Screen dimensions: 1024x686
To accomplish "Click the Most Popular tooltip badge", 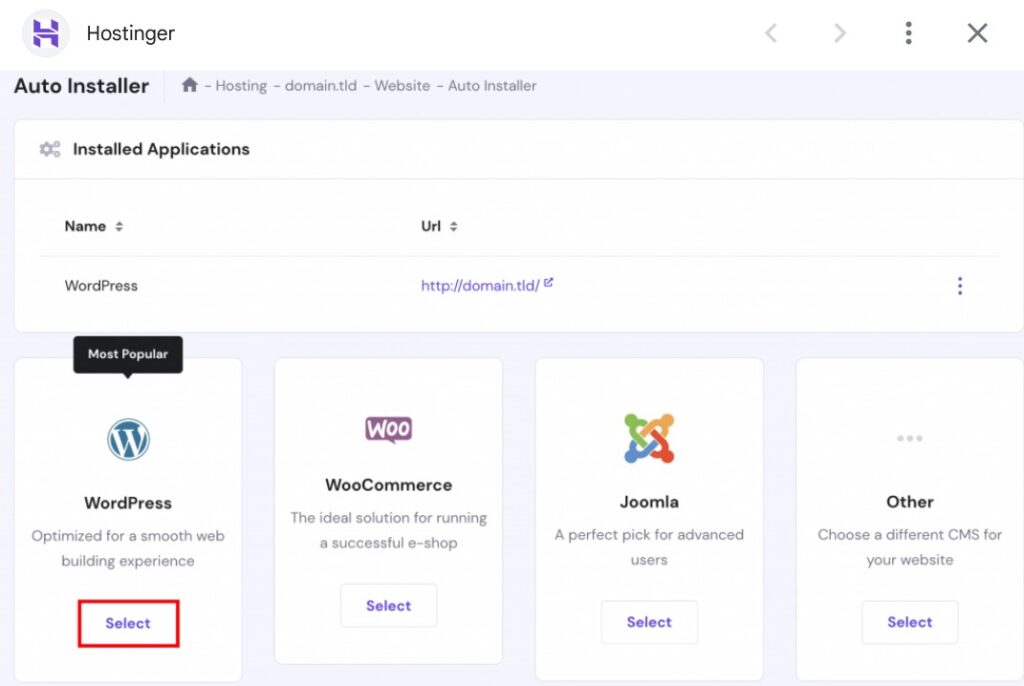I will point(128,355).
